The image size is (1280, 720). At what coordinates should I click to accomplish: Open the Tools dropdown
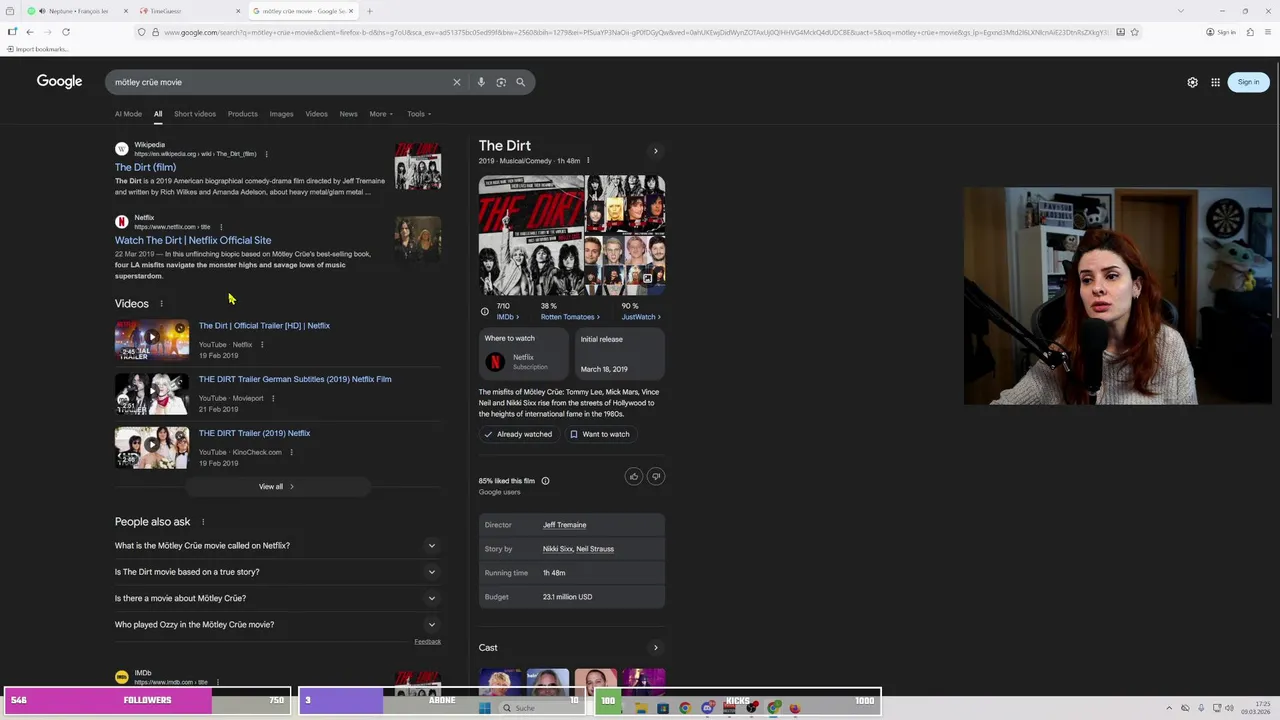tap(419, 114)
